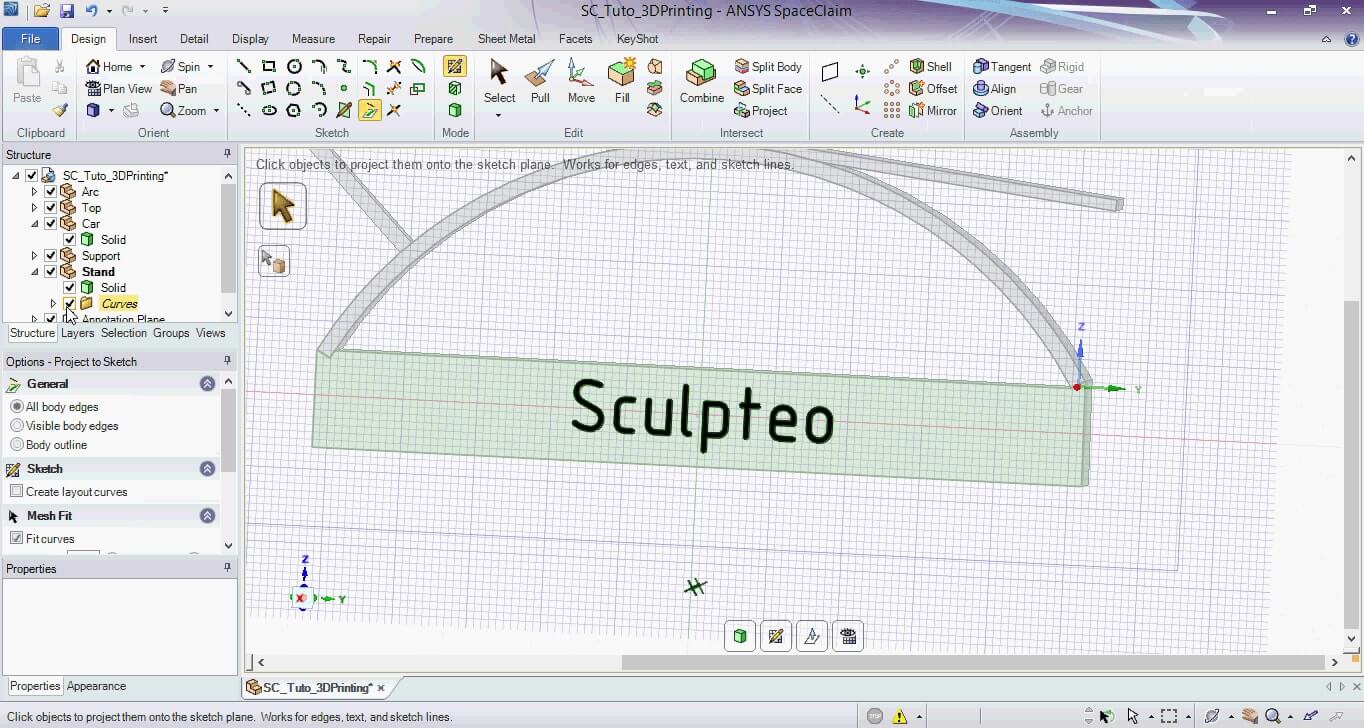Viewport: 1364px width, 728px height.
Task: Click the Appearance tab
Action: coord(96,686)
